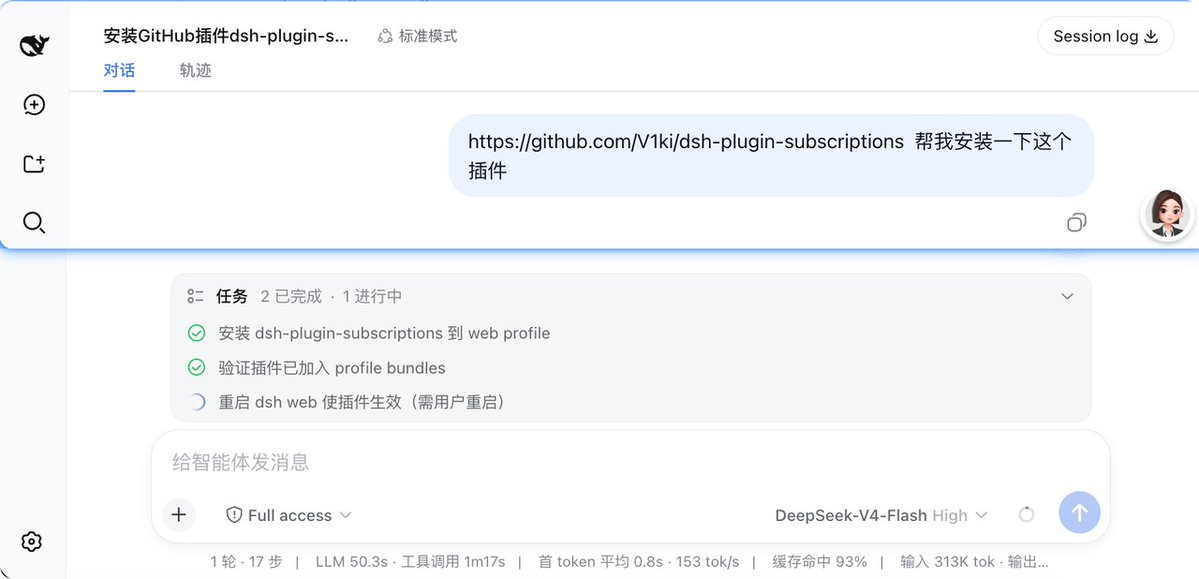Viewport: 1199px width, 579px height.
Task: Click checkmark for 安装 dsh-plugin-subscriptions task
Action: pyautogui.click(x=197, y=333)
